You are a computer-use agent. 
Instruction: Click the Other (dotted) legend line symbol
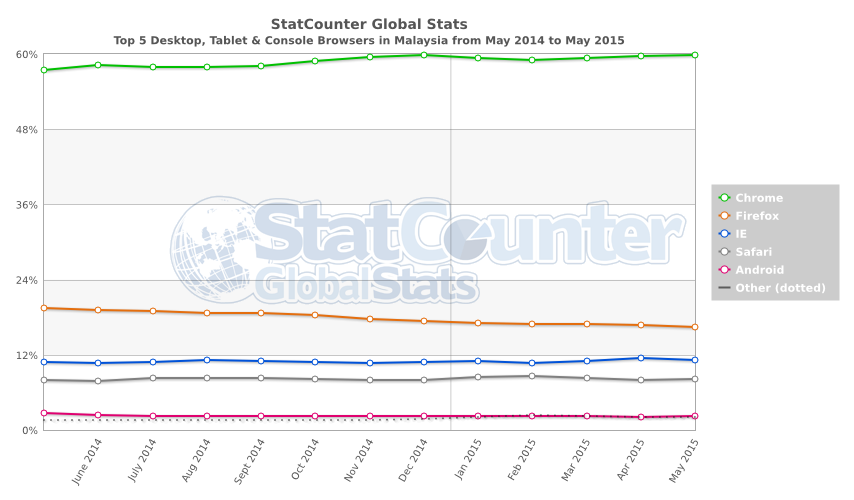(725, 288)
